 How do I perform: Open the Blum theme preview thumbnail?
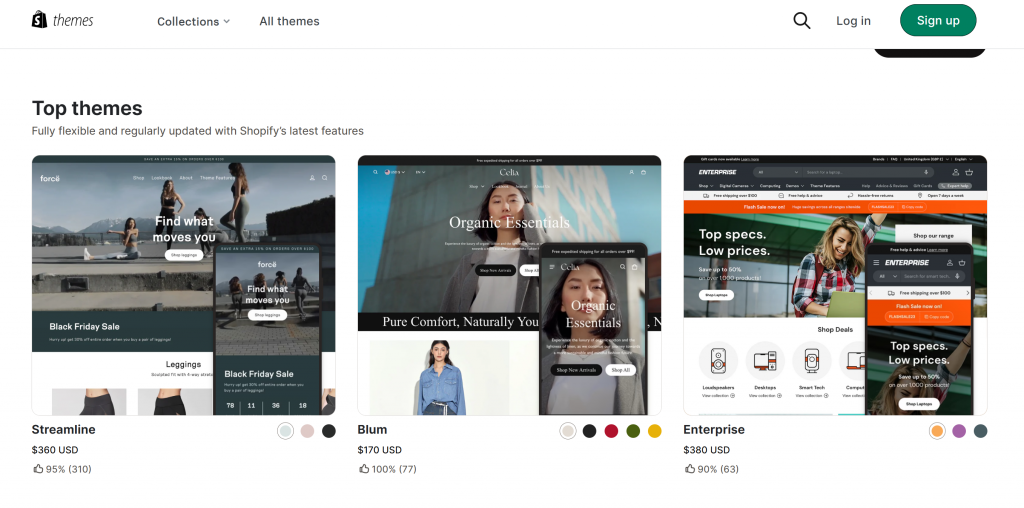509,285
